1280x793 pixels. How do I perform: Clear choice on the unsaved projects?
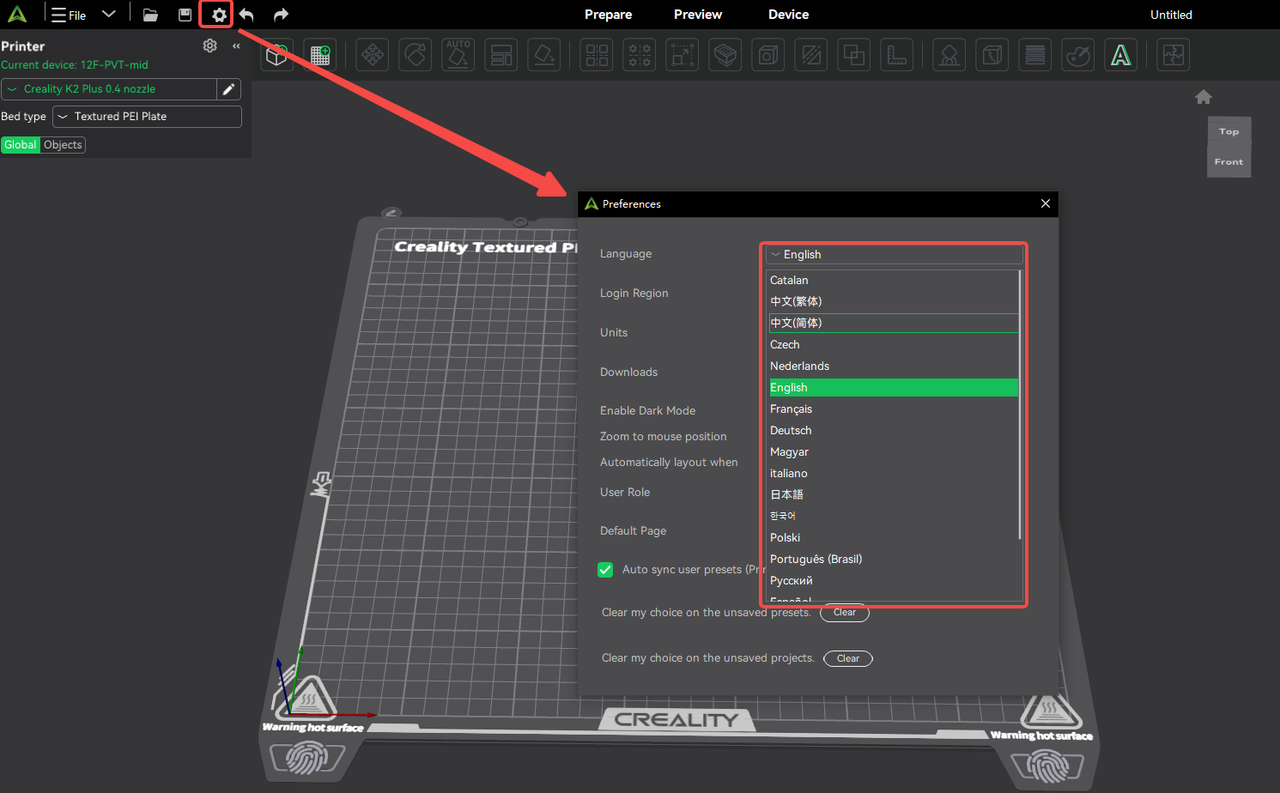click(848, 659)
